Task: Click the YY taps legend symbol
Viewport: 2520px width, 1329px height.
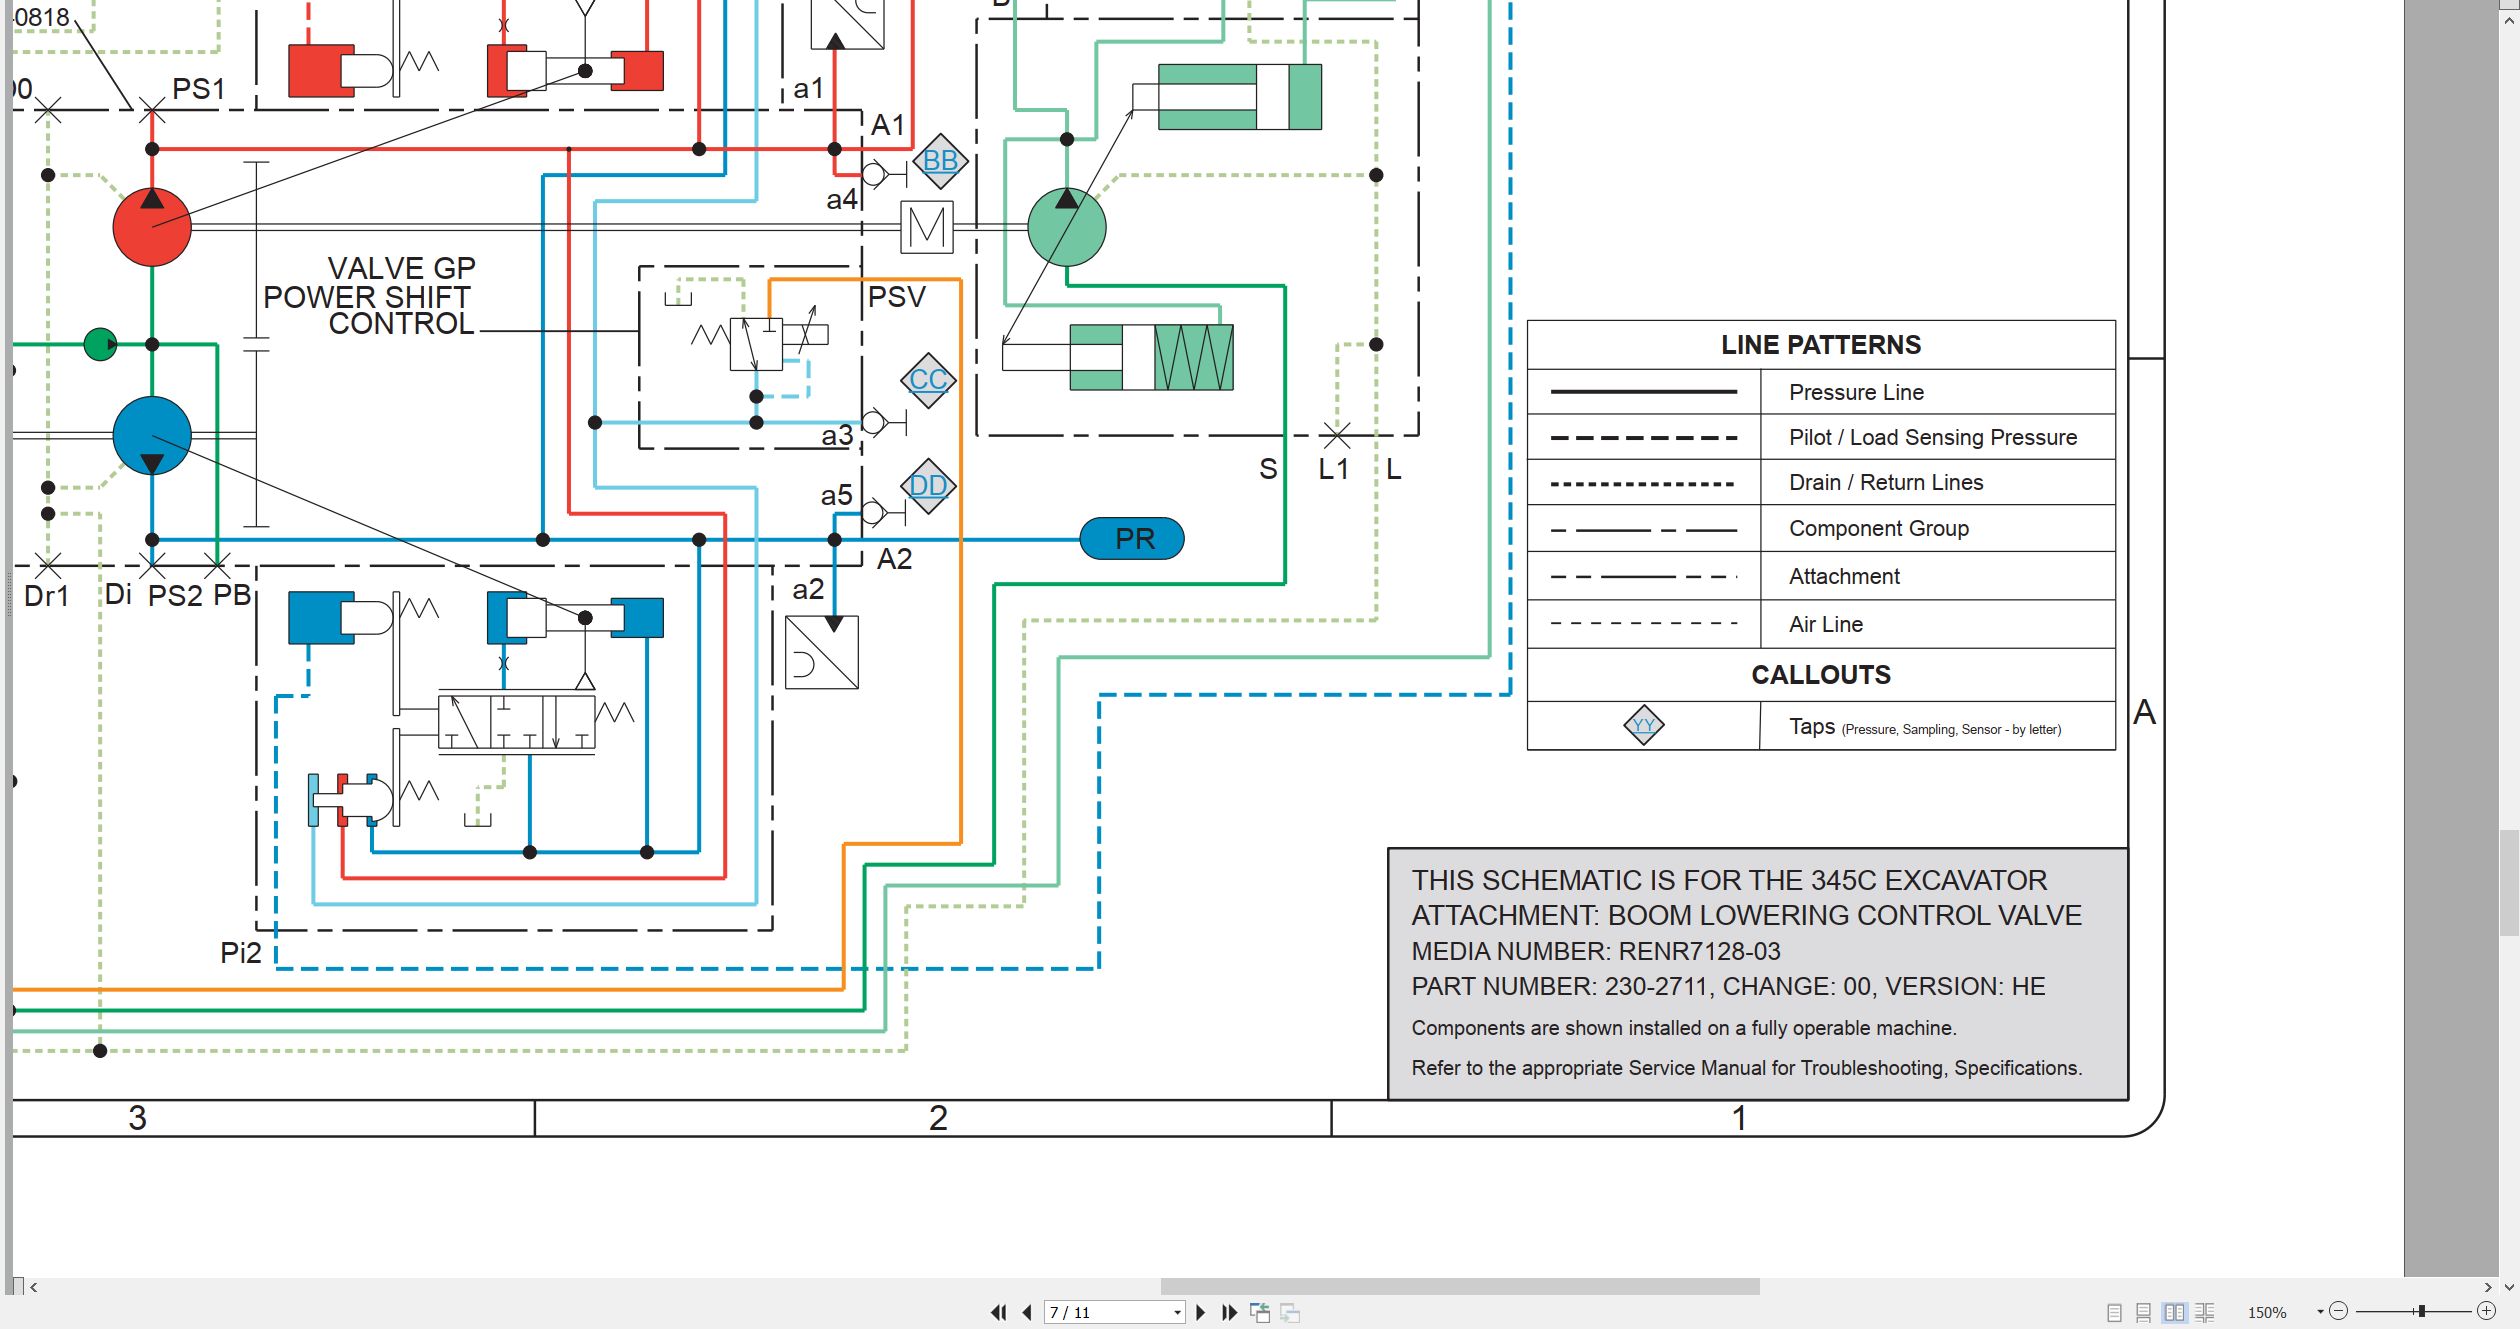Action: click(1643, 725)
